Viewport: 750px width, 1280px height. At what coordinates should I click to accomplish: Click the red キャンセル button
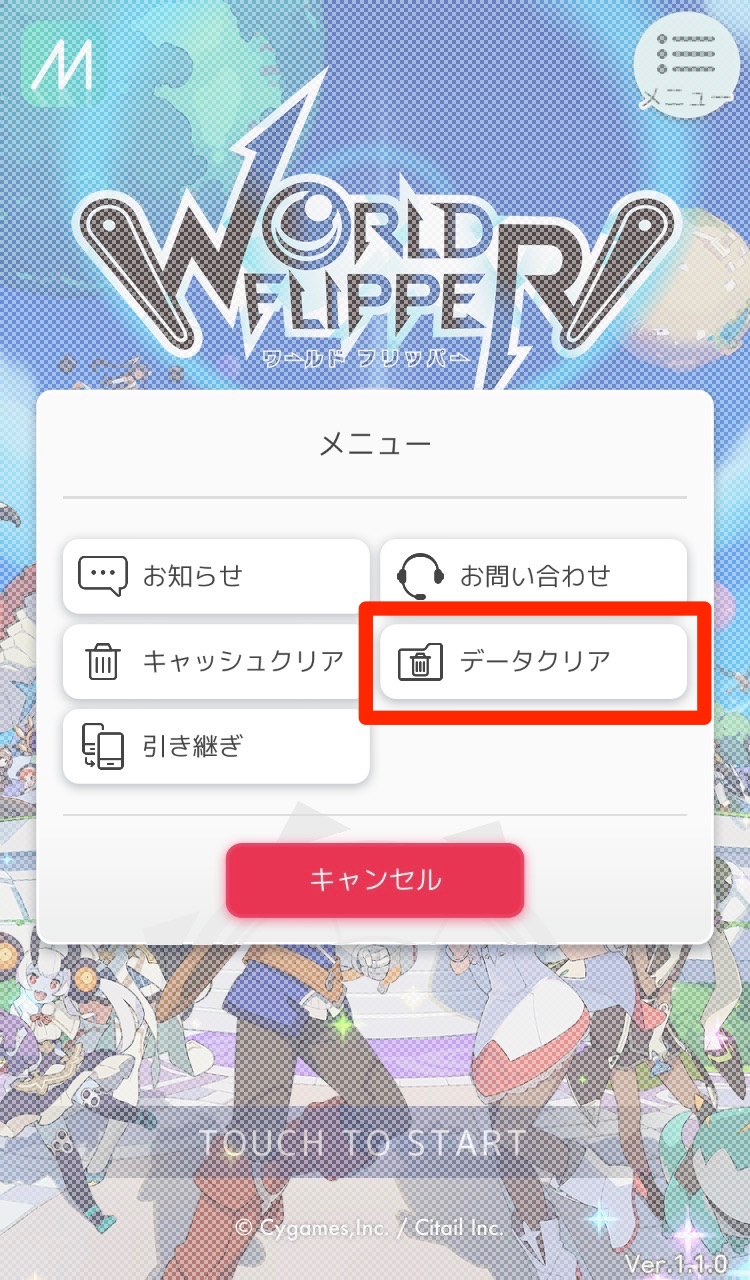[375, 880]
